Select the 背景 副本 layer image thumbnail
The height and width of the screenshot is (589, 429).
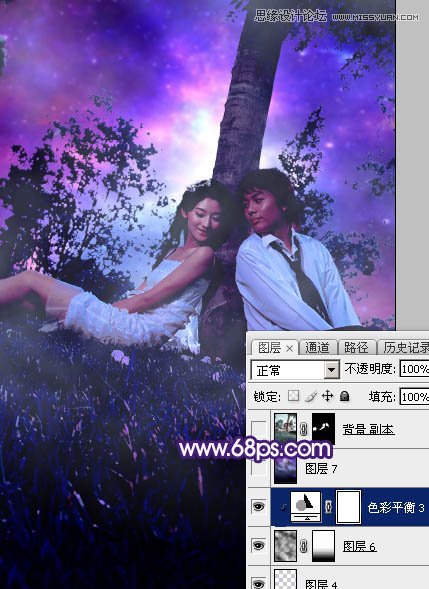(285, 429)
